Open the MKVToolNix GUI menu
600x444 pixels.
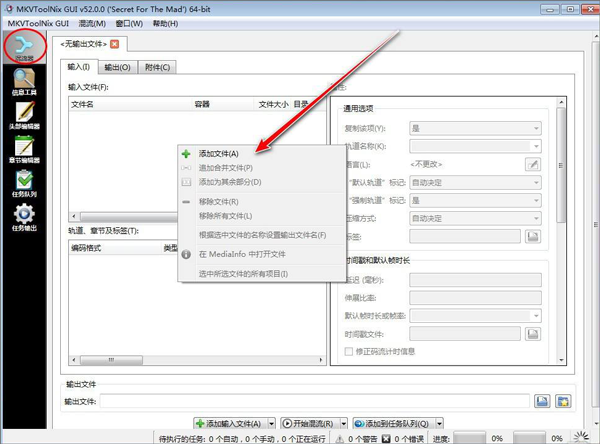click(38, 24)
